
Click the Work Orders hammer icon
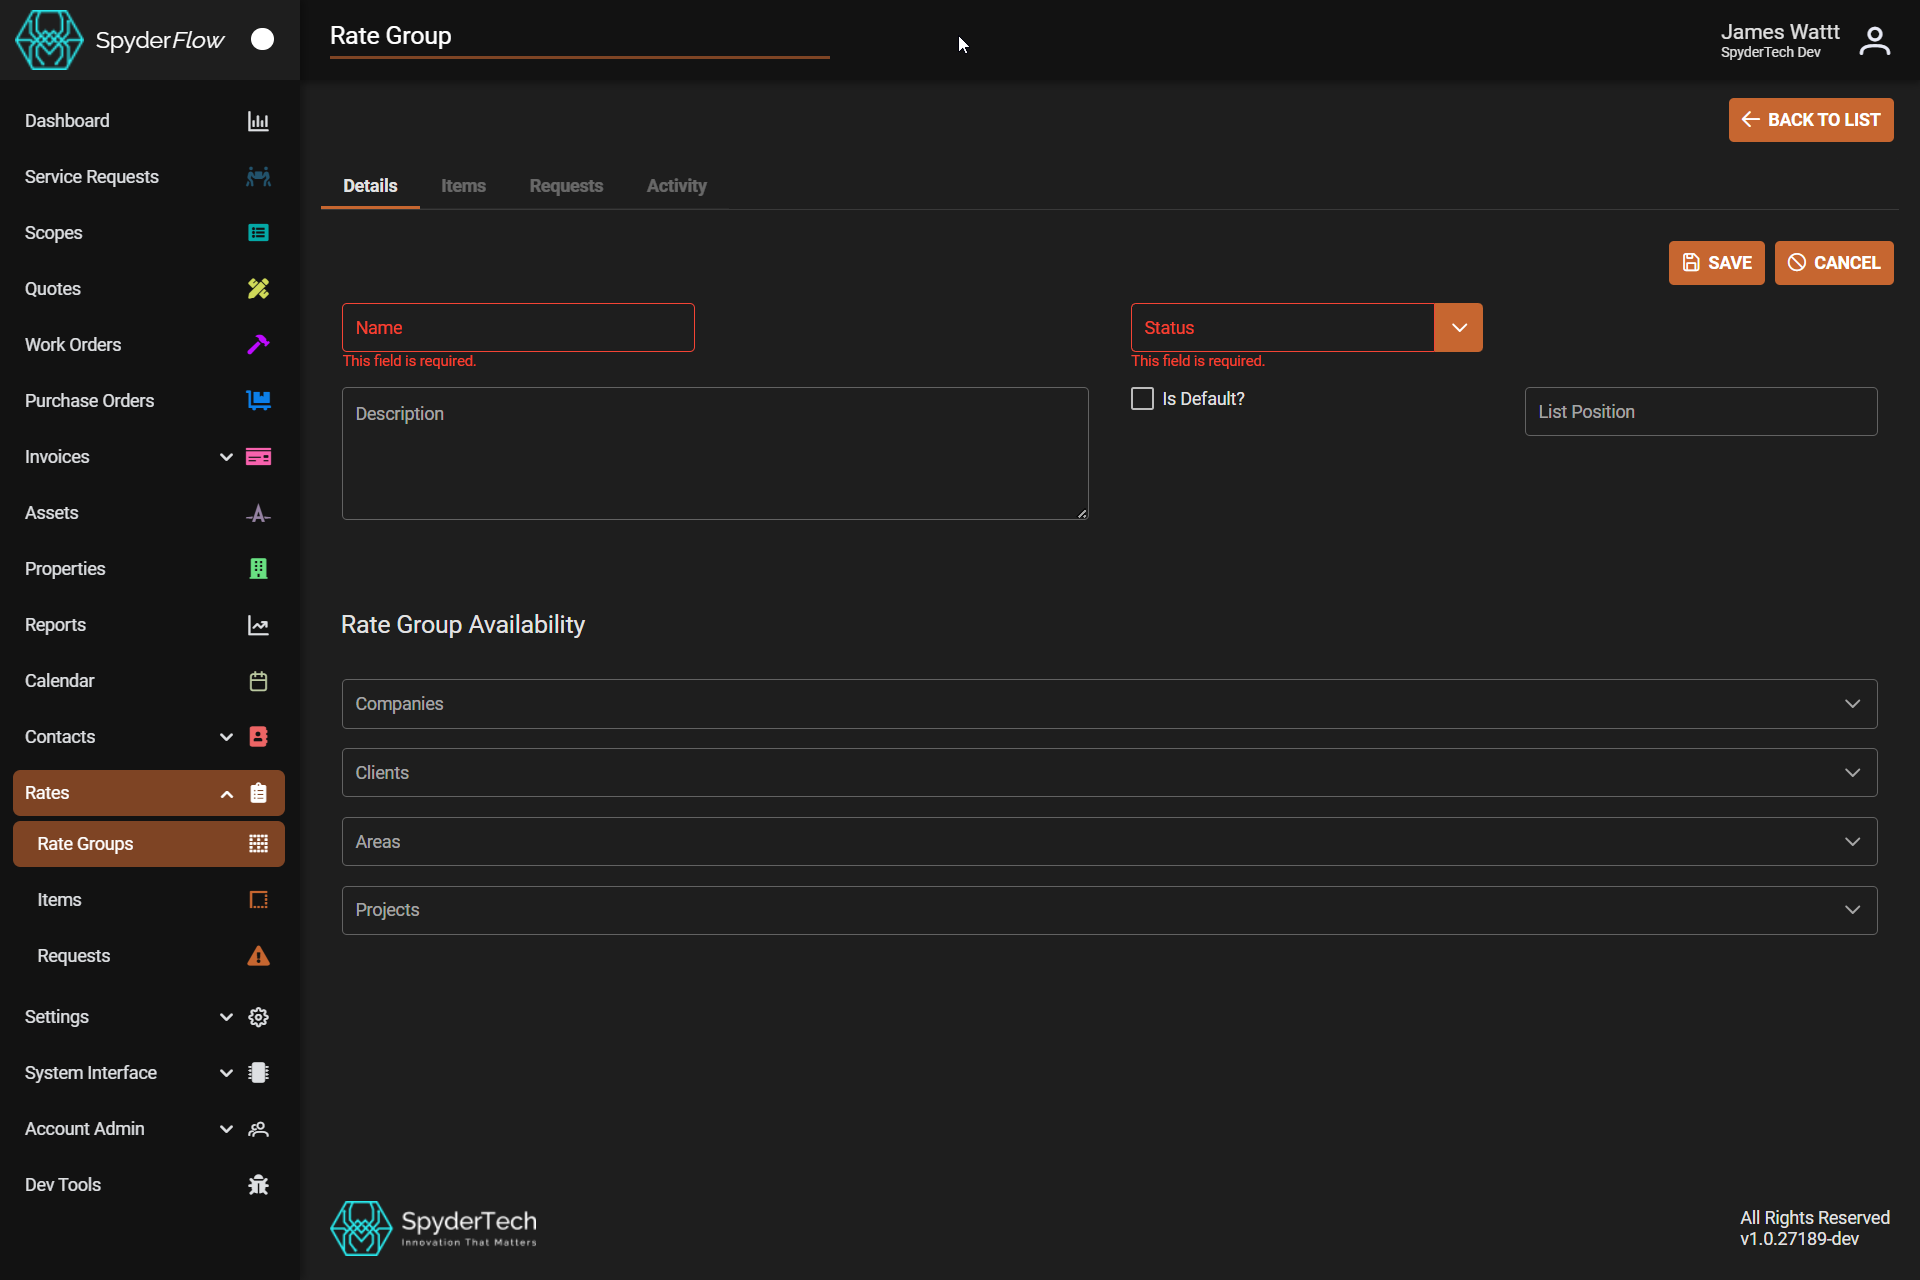click(258, 345)
